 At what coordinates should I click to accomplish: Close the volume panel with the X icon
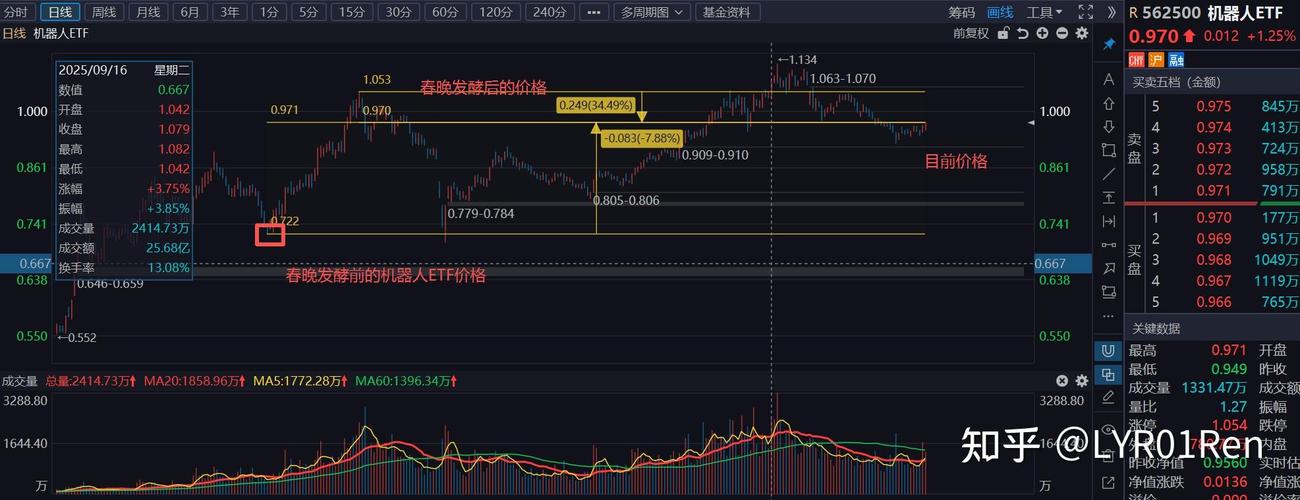[x=1062, y=381]
